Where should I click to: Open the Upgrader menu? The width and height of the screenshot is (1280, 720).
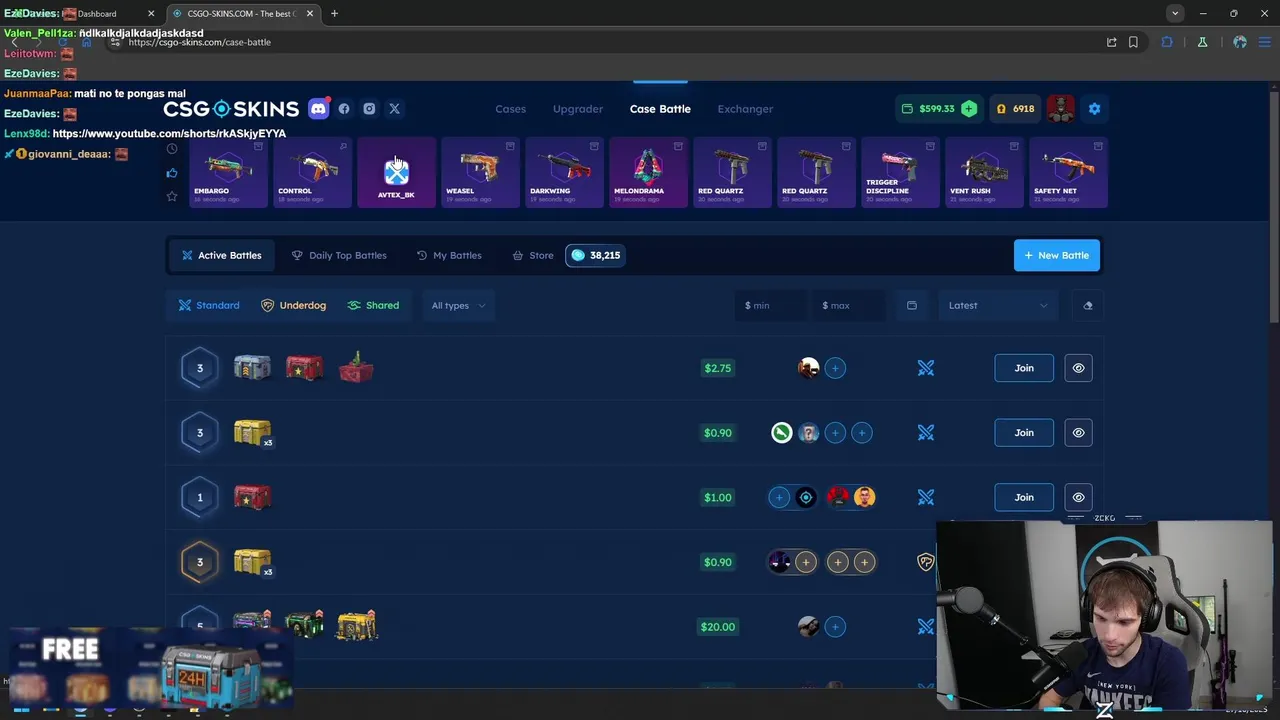click(x=578, y=109)
